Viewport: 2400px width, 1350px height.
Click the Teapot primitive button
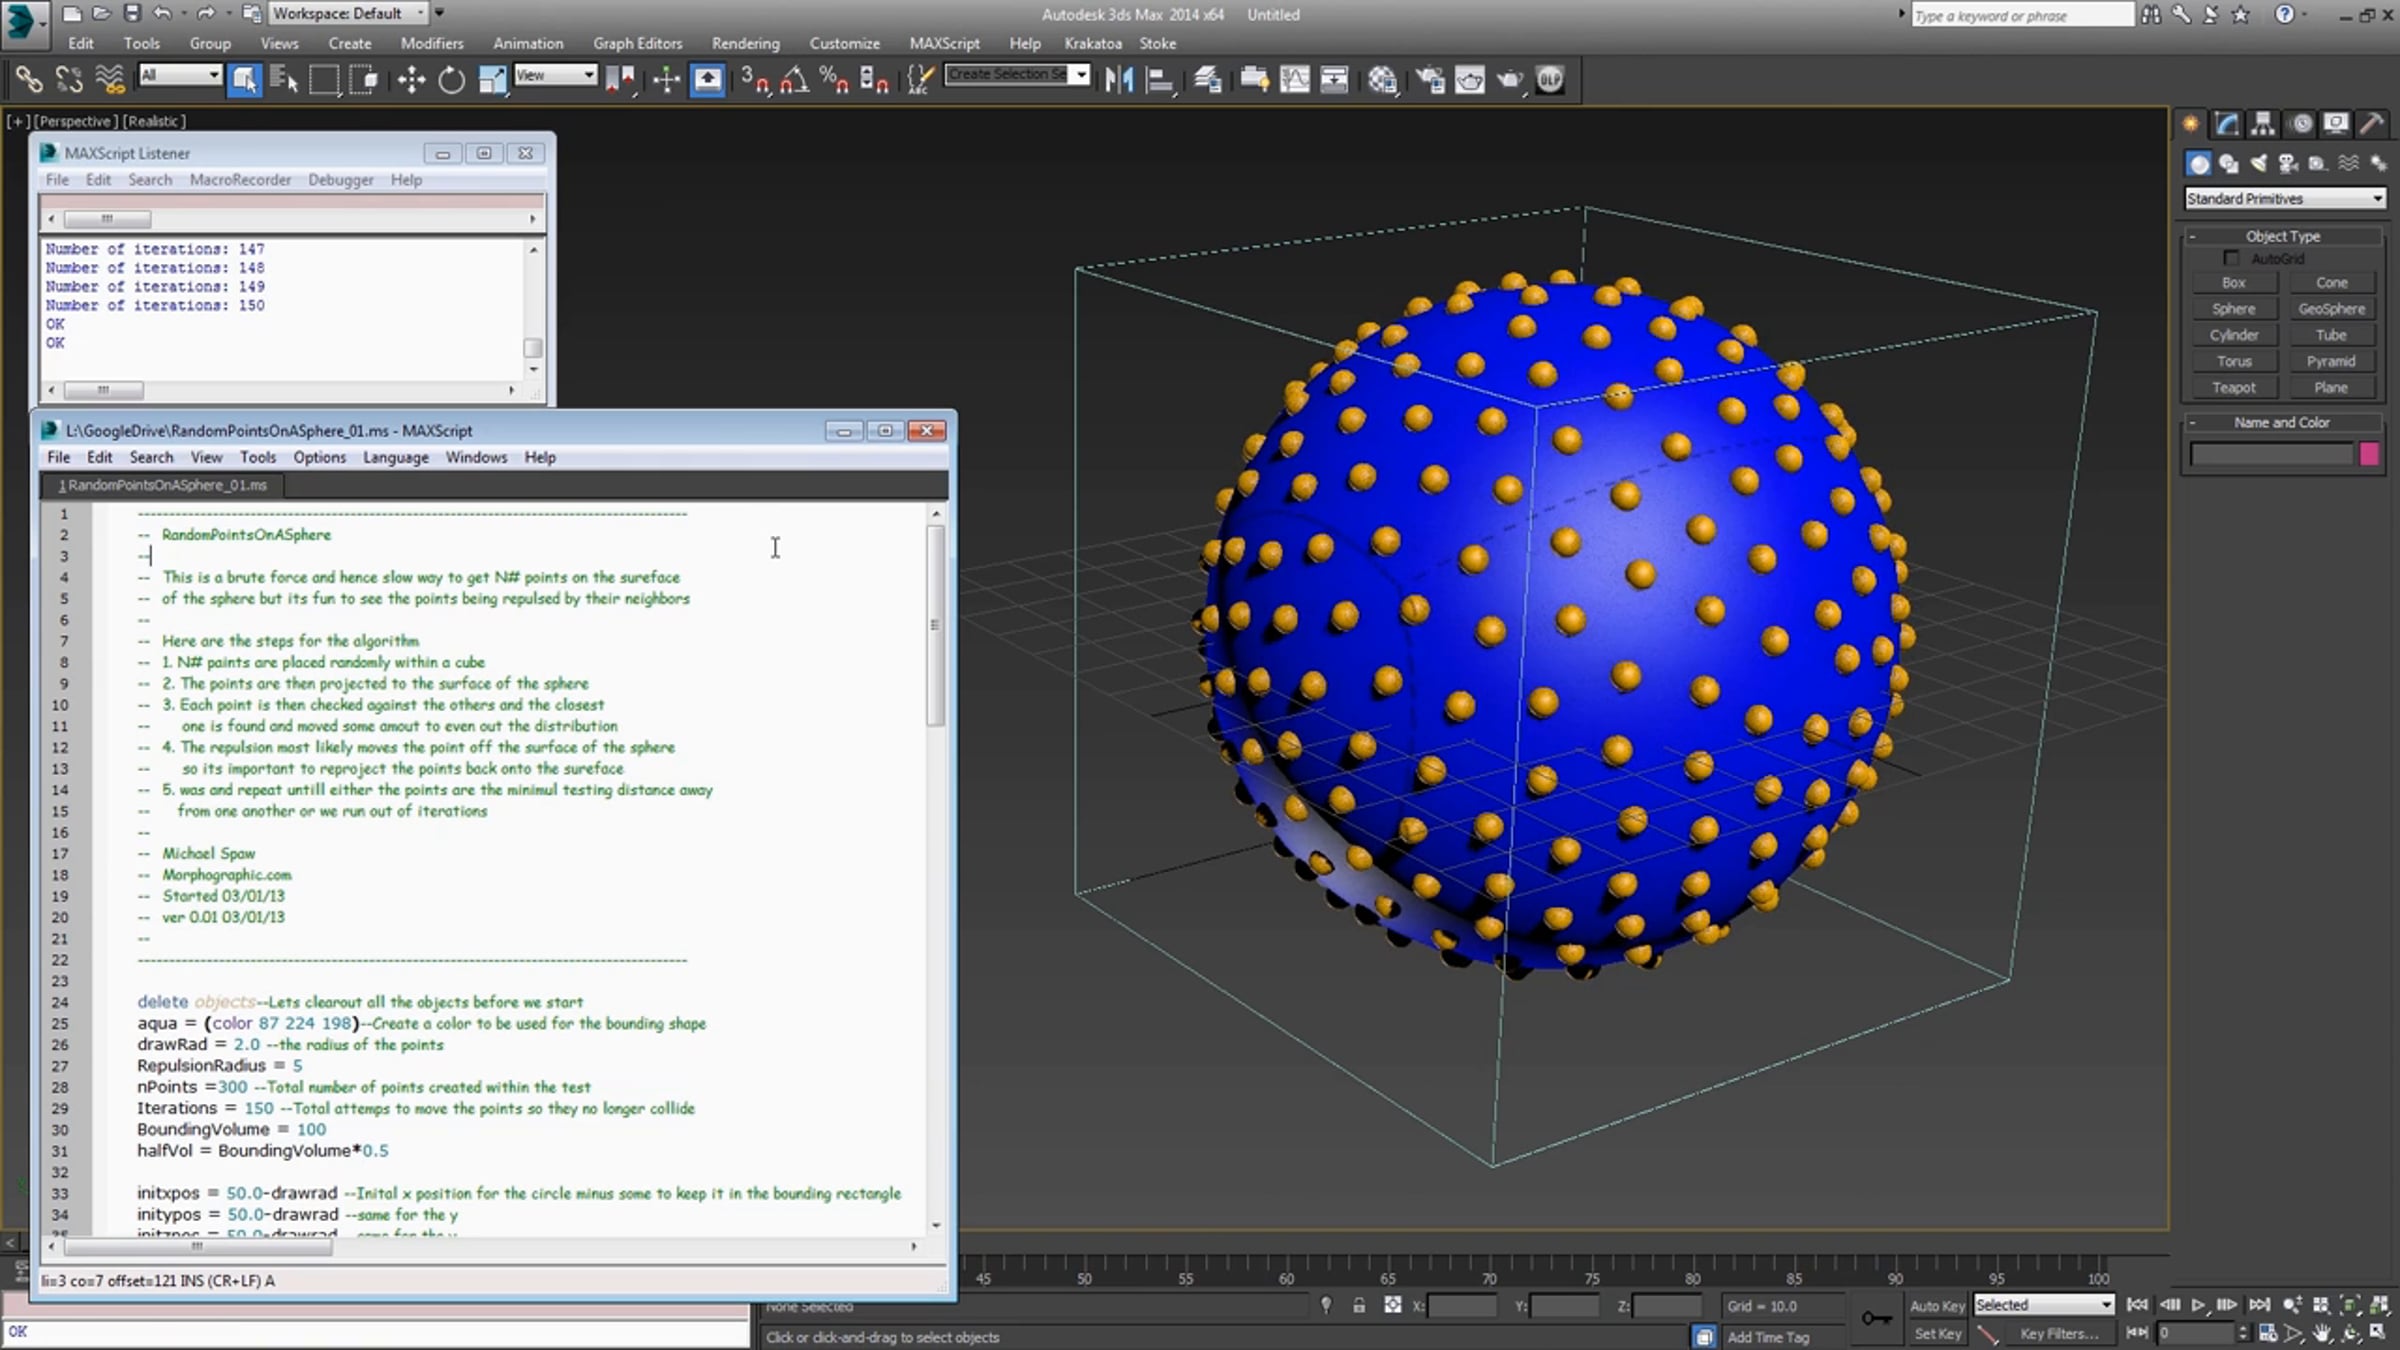pyautogui.click(x=2233, y=388)
